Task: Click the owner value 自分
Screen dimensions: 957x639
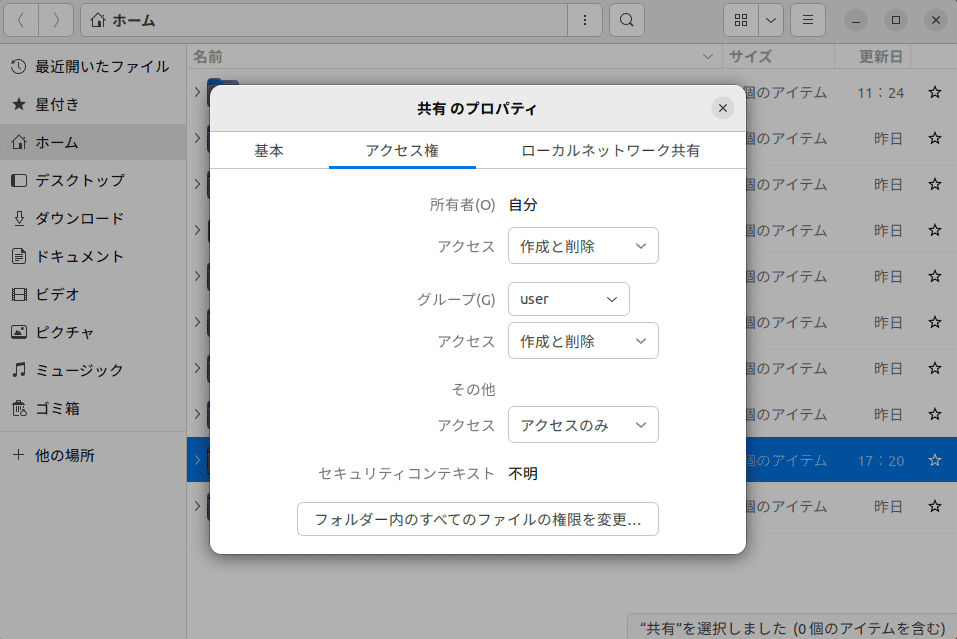Action: pos(523,205)
